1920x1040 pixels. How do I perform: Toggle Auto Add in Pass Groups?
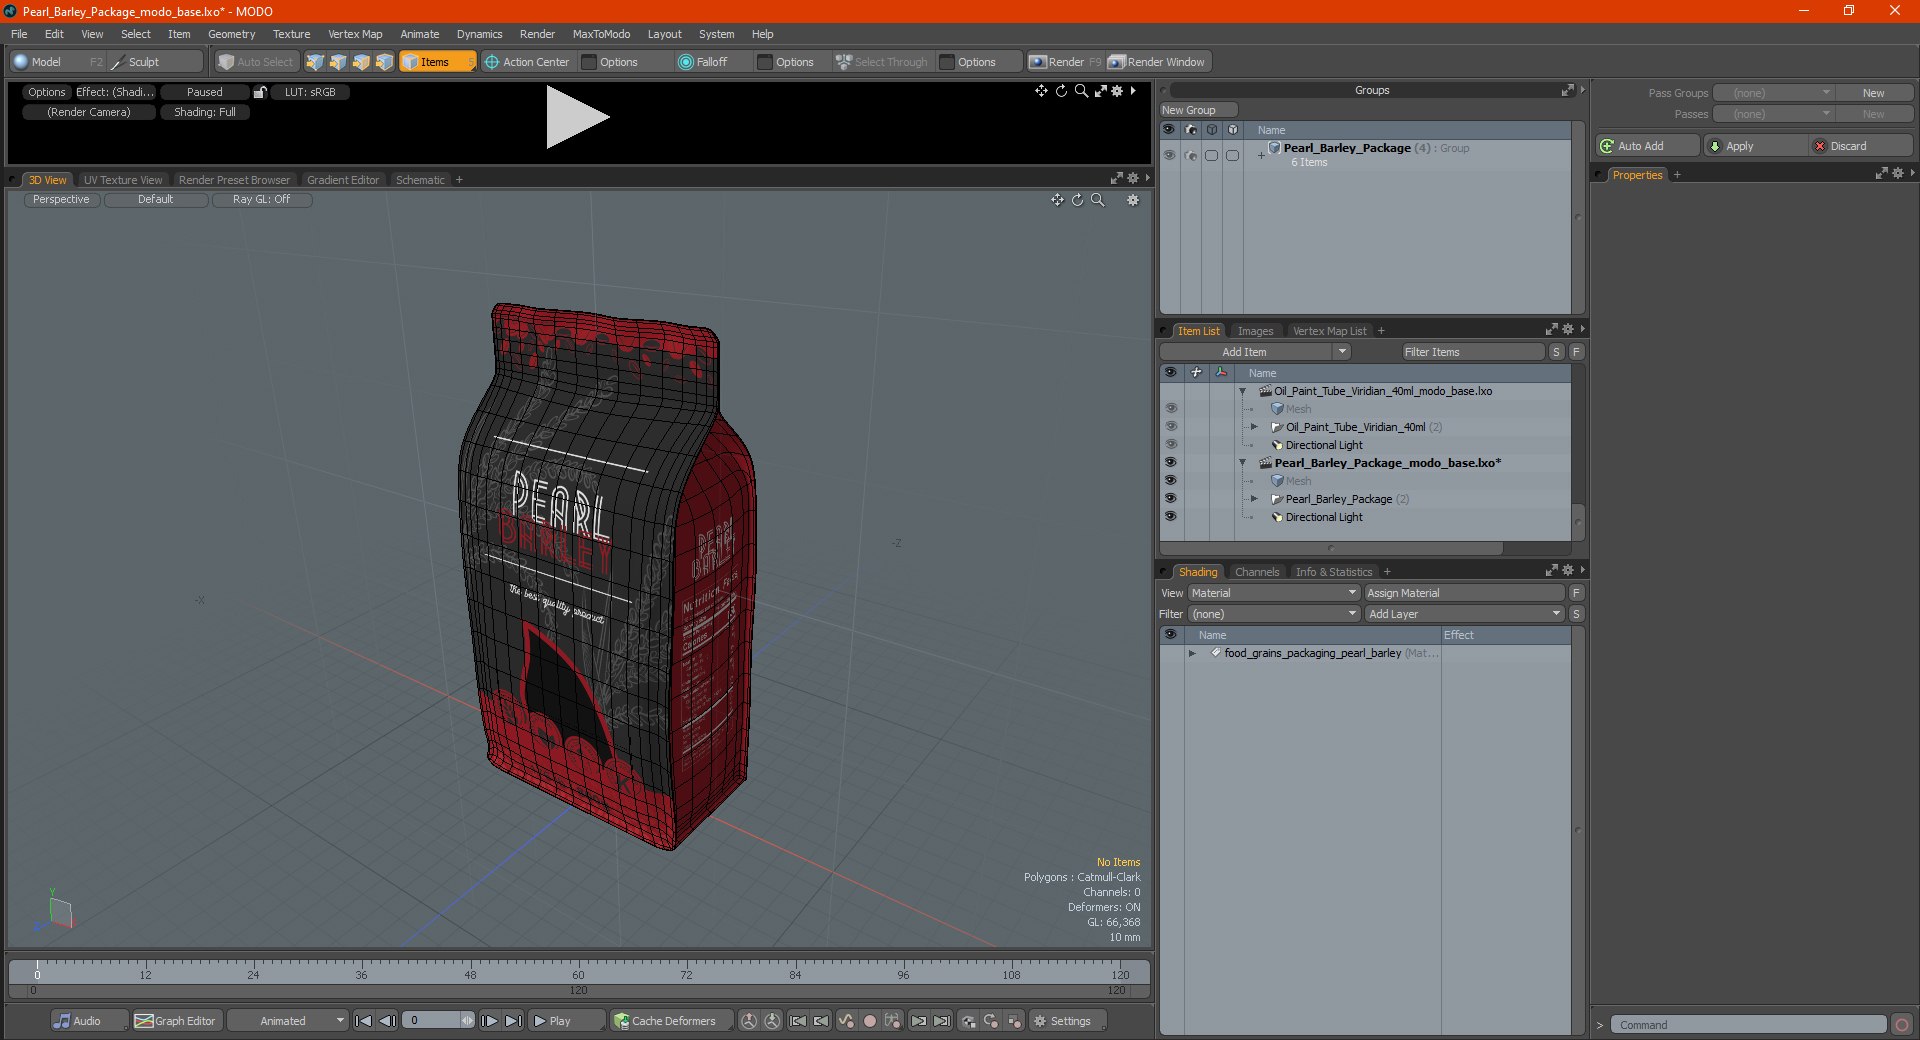1647,146
